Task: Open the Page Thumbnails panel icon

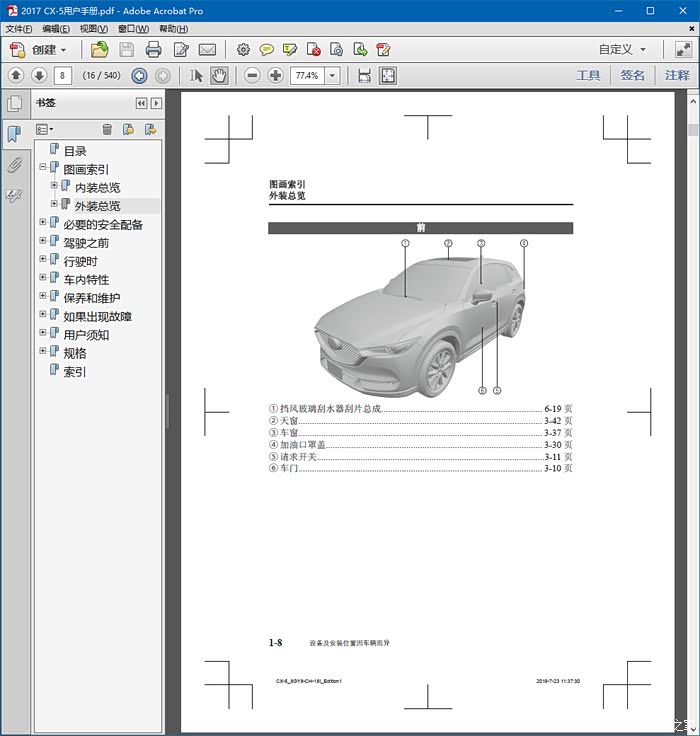Action: tap(14, 103)
